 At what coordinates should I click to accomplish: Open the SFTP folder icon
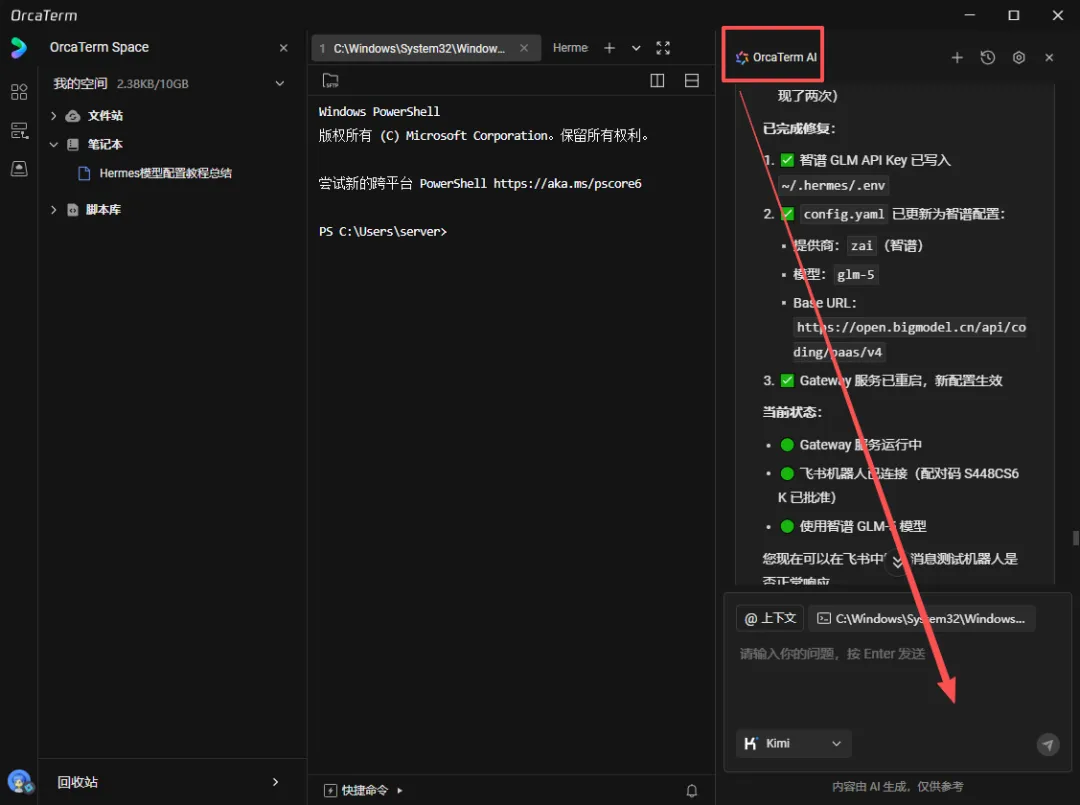pos(331,81)
